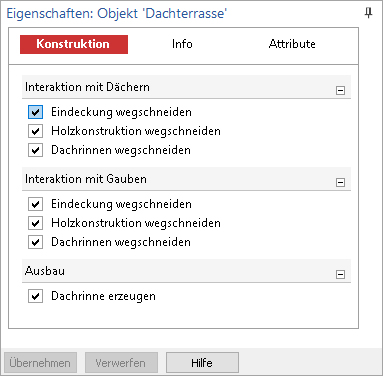This screenshot has width=383, height=376.
Task: Toggle the Dachrinne erzeugen checkbox
Action: click(36, 296)
